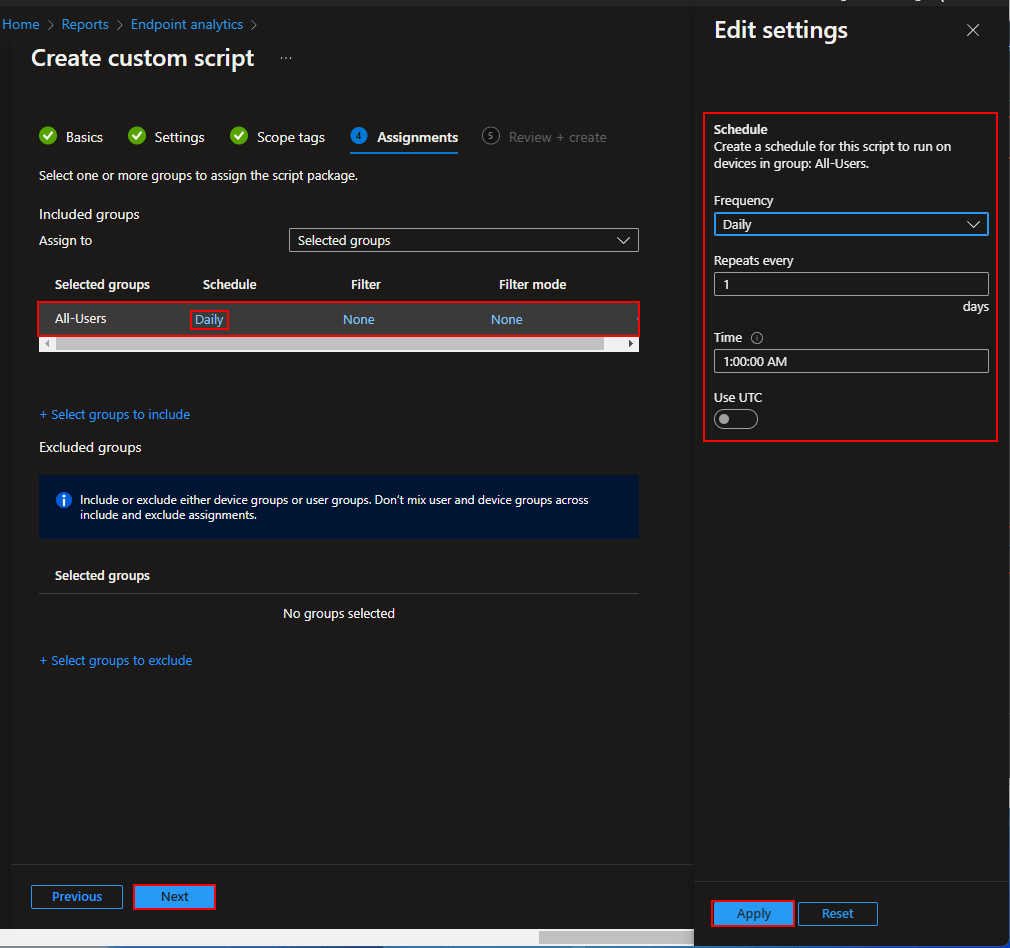Open the Assign to dropdown
This screenshot has height=948, width=1010.
point(463,240)
